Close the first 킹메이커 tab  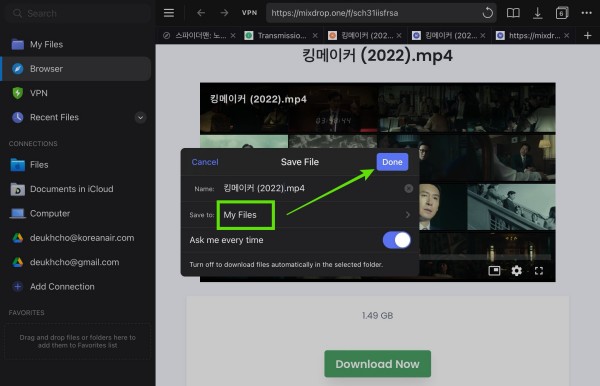pos(399,36)
